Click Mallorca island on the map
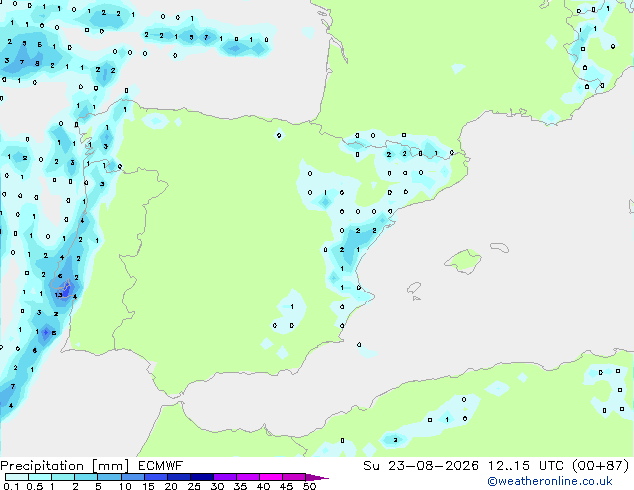This screenshot has height=490, width=634. (x=463, y=261)
